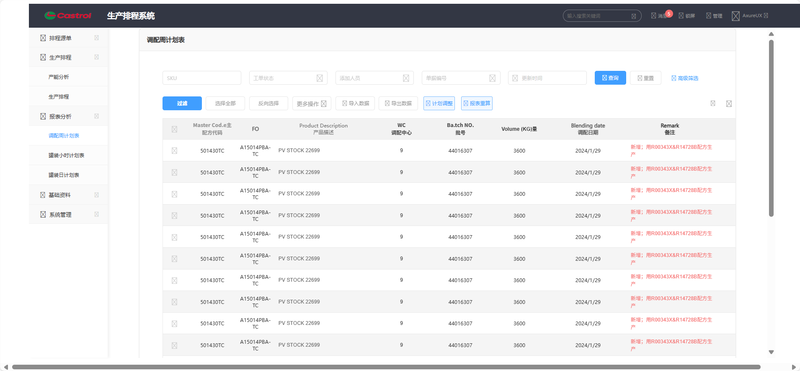Image resolution: width=800 pixels, height=371 pixels.
Task: Expand the 系统管理 sidebar group arrow
Action: tap(96, 214)
